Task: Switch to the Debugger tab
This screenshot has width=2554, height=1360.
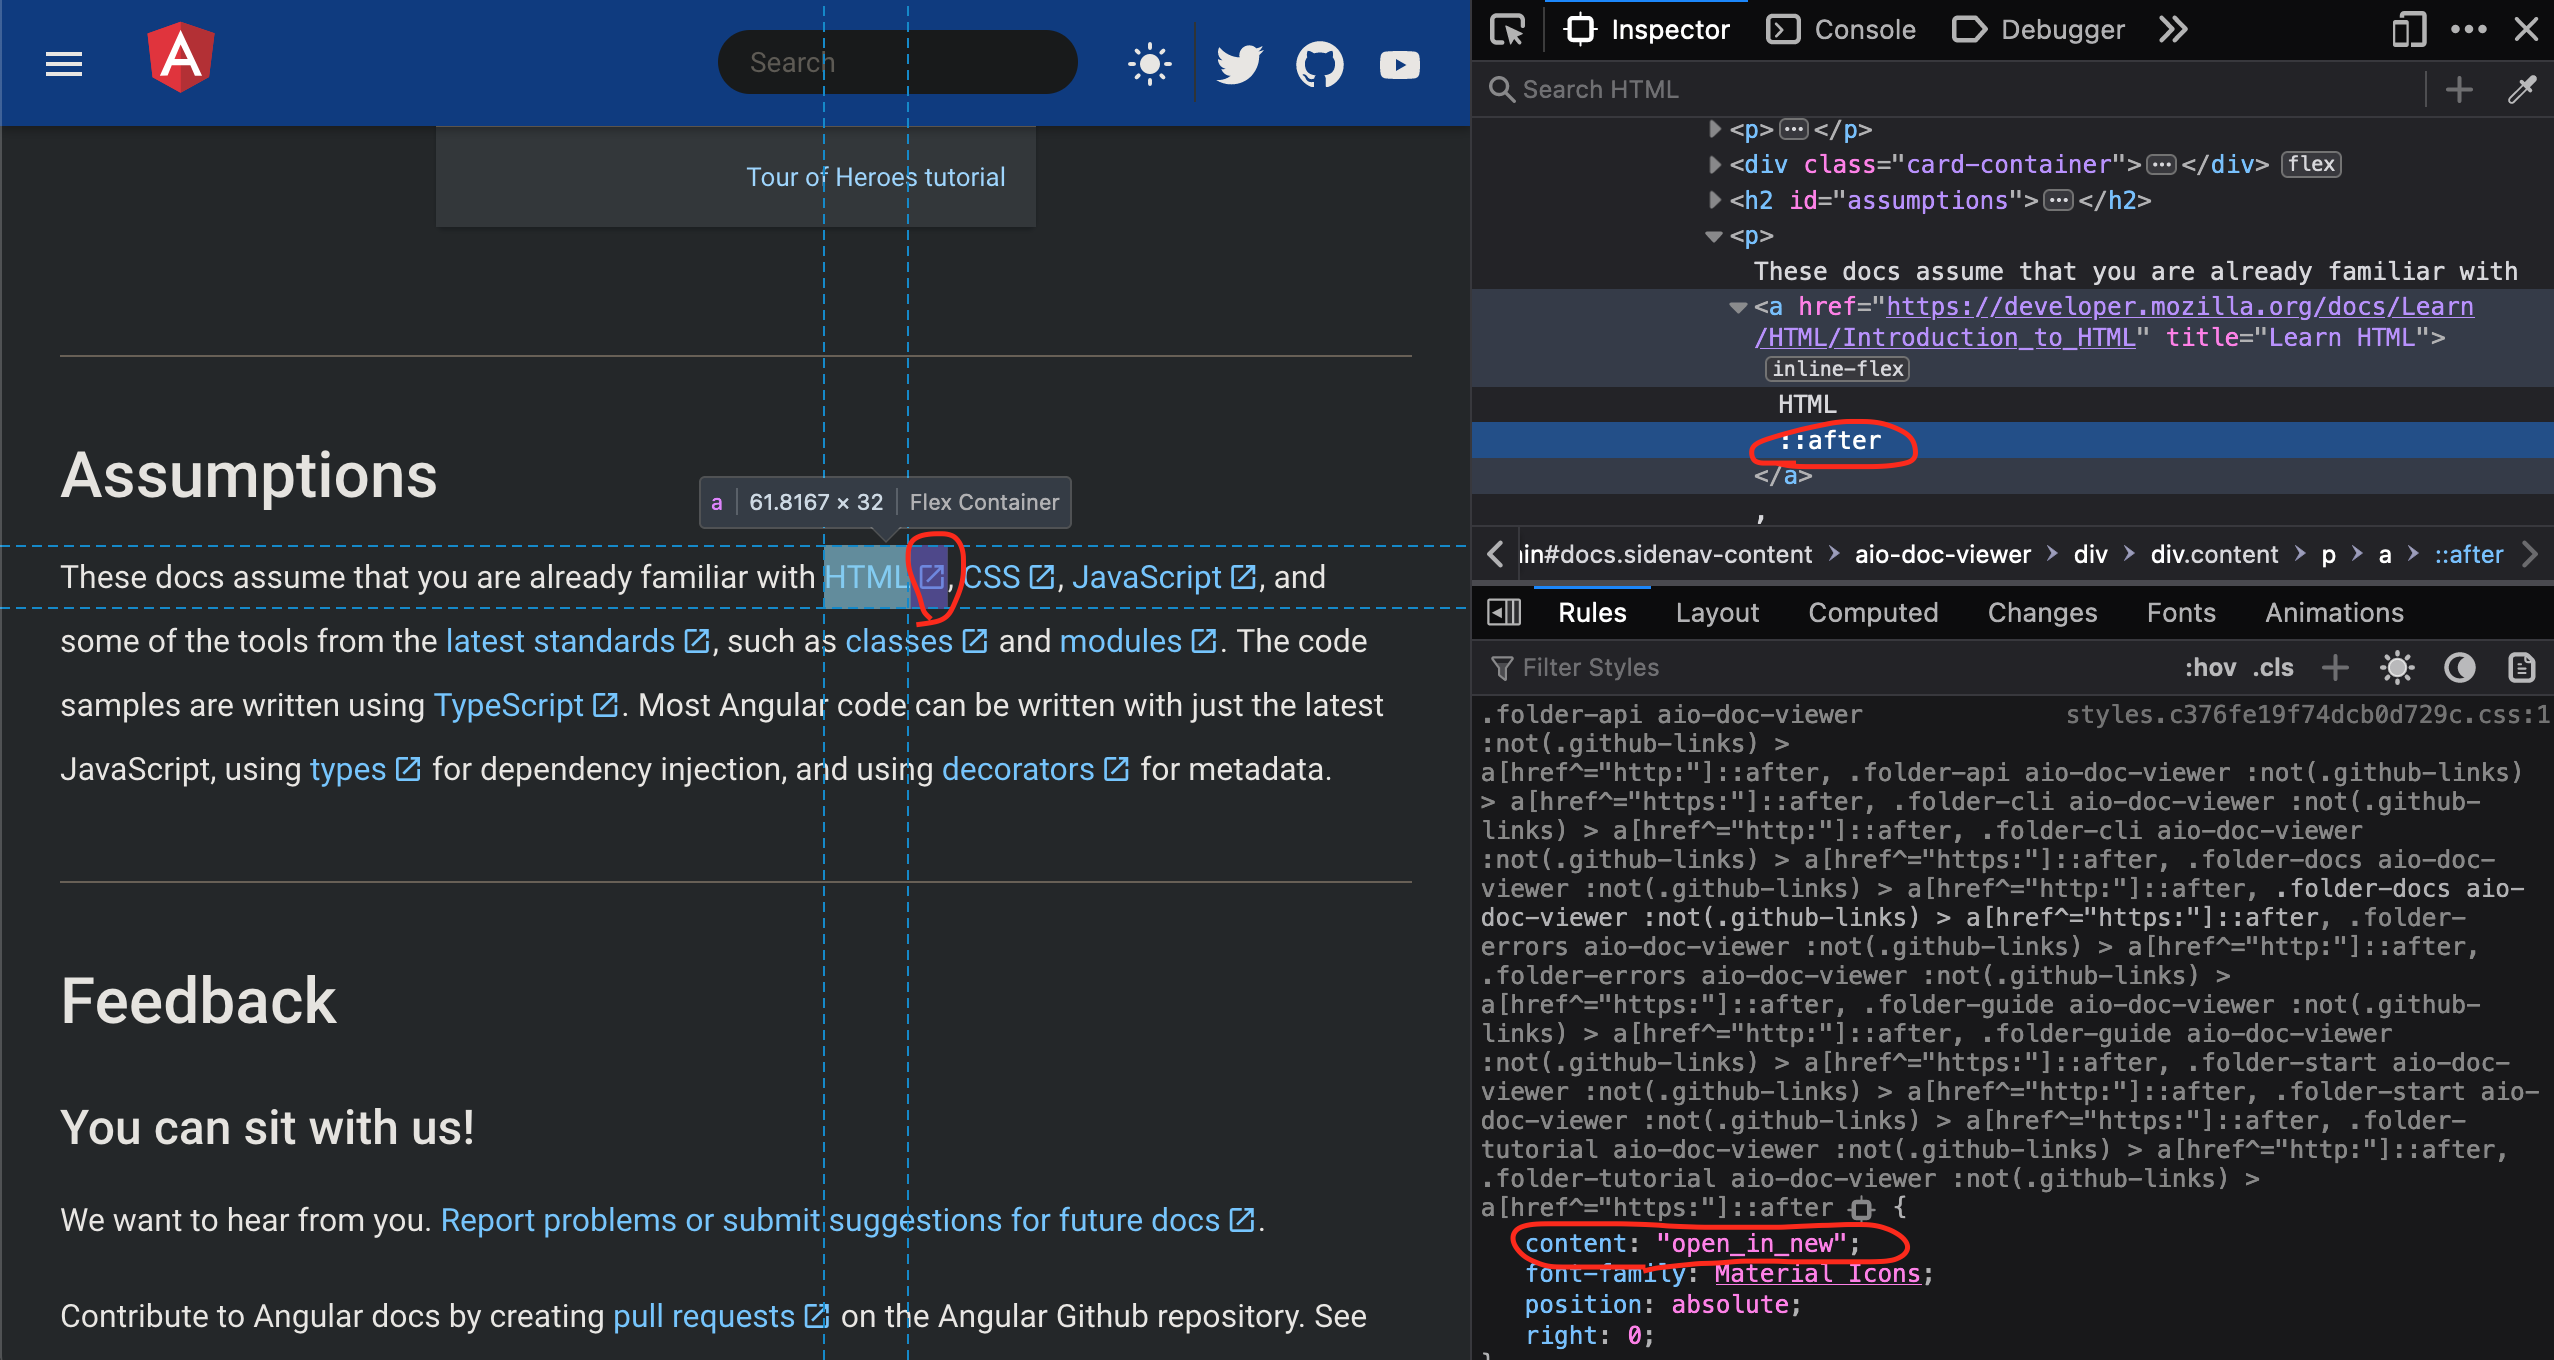Action: tap(2038, 29)
